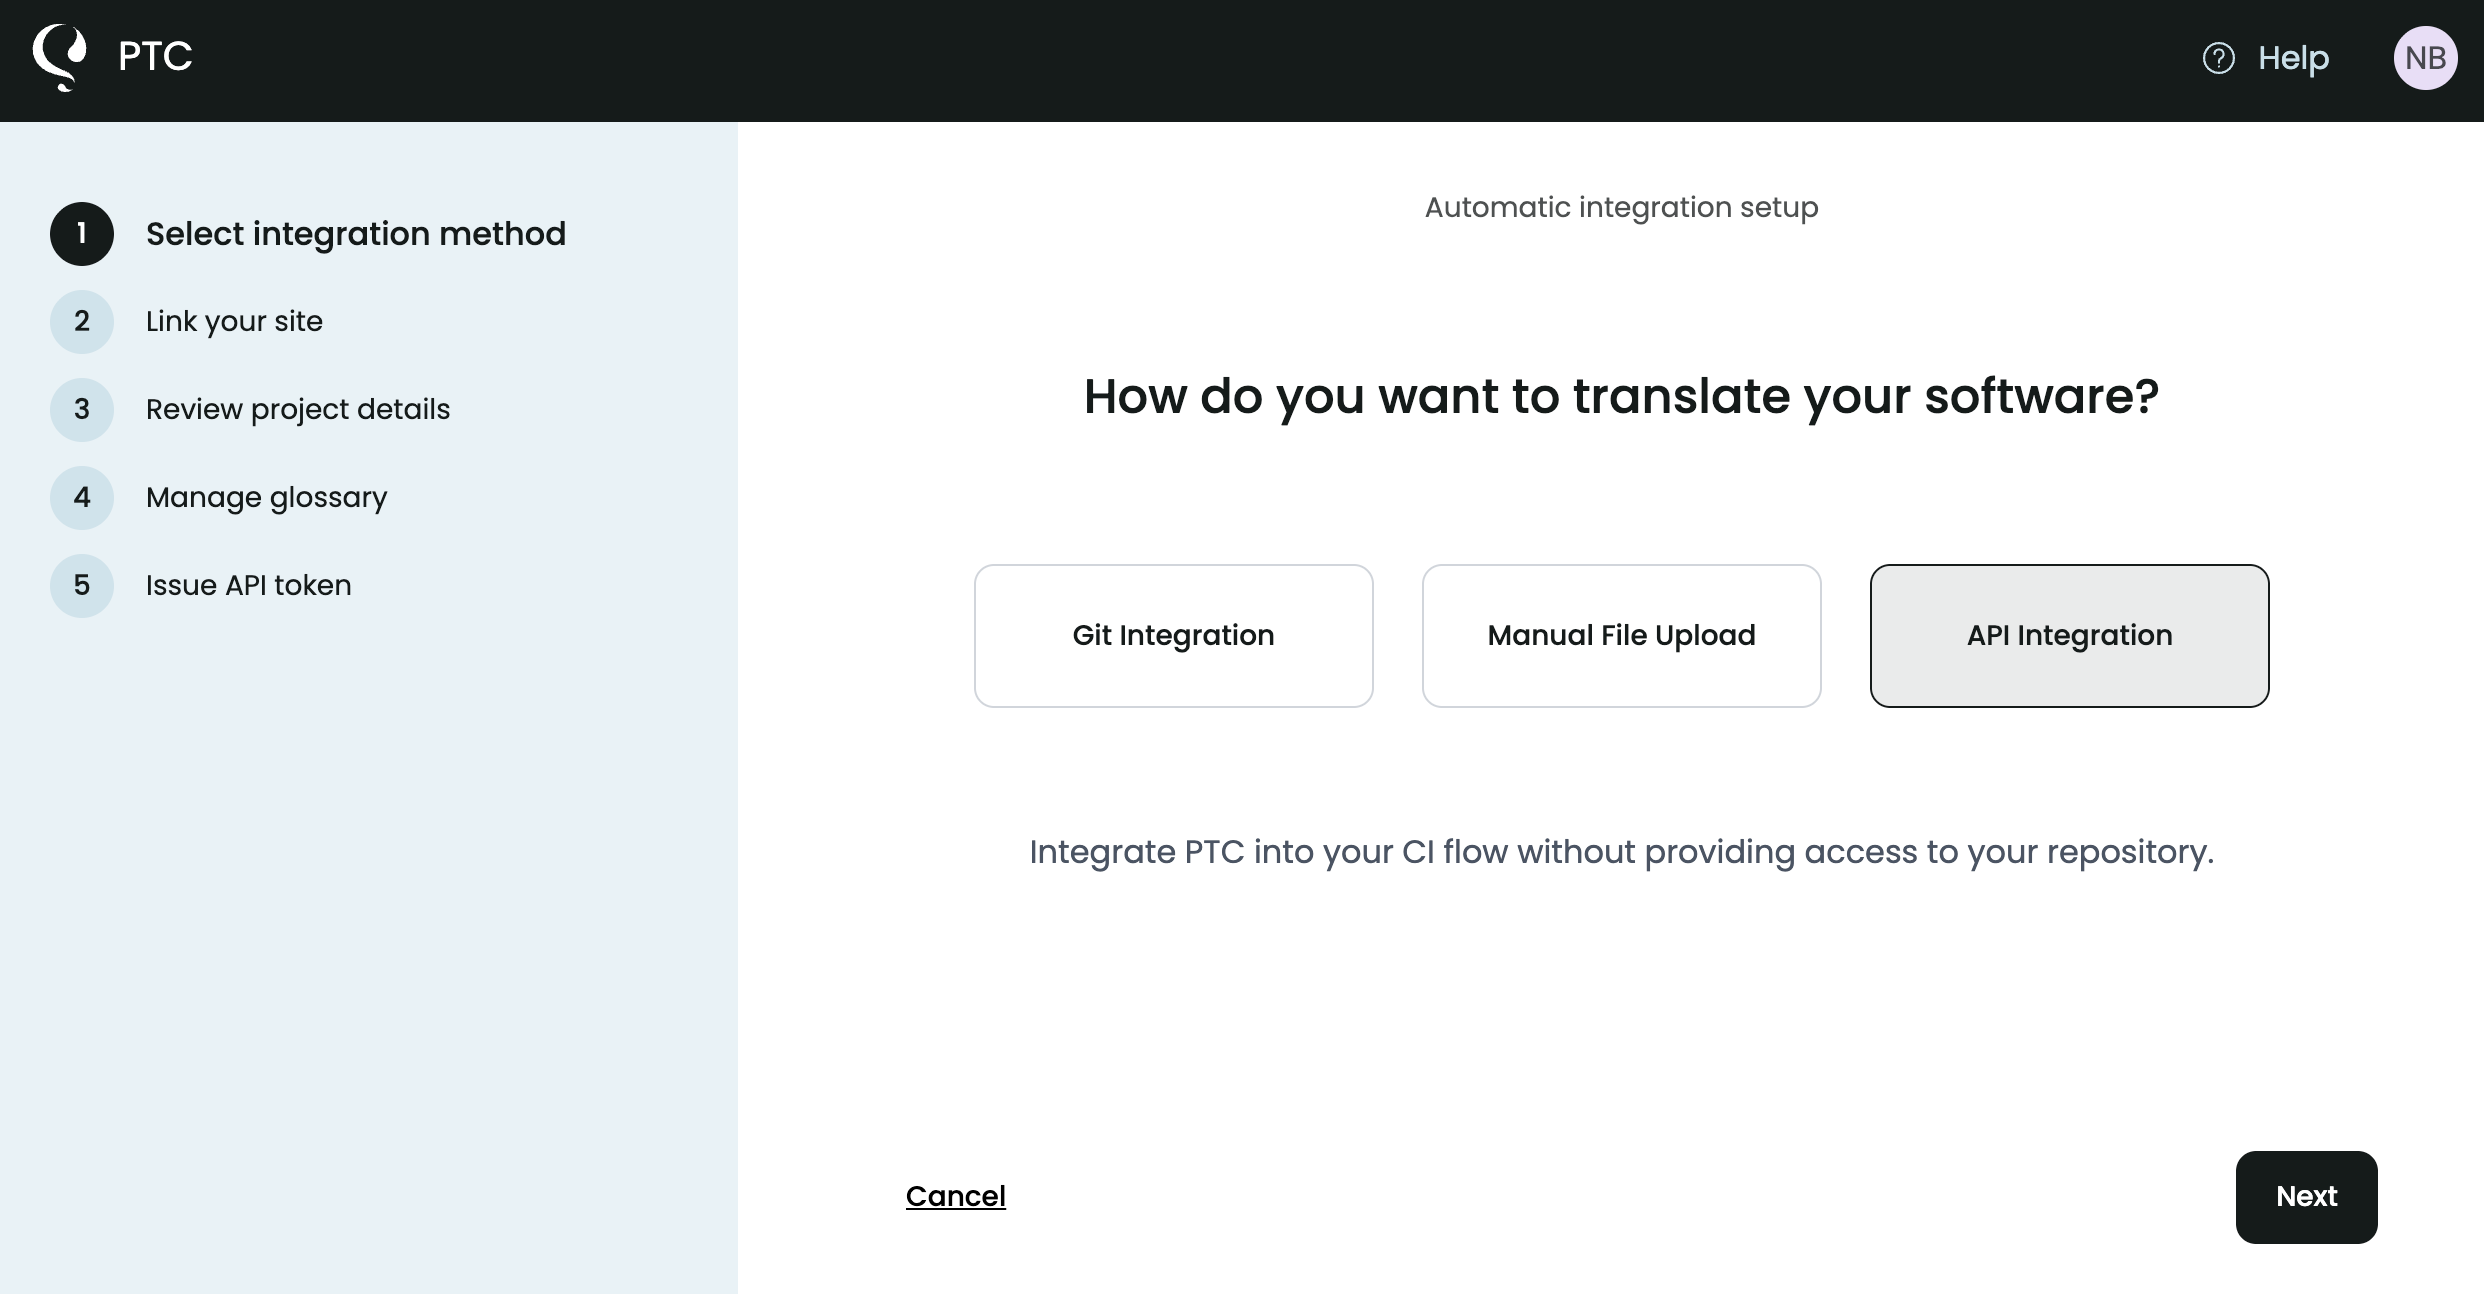Open the Issue API token step
Image resolution: width=2484 pixels, height=1294 pixels.
tap(248, 585)
